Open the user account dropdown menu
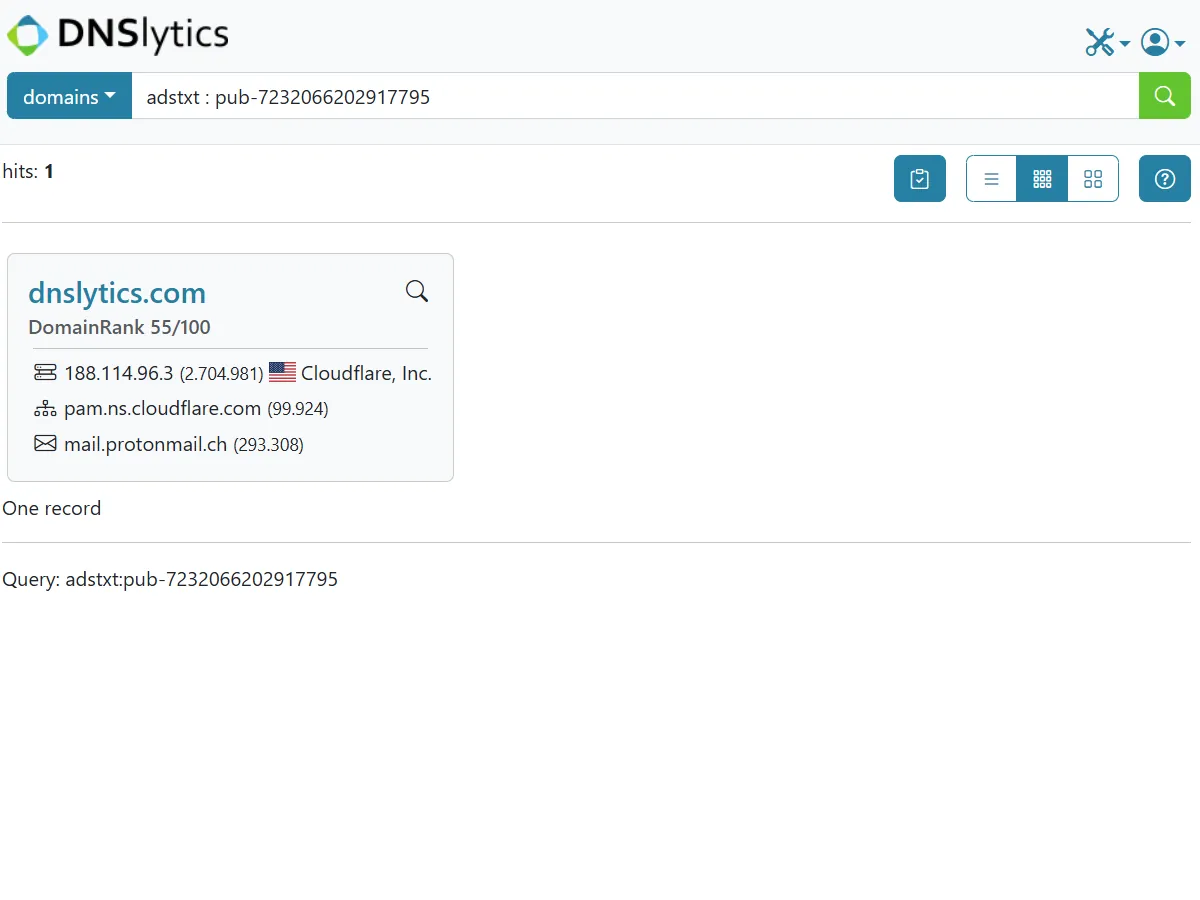Viewport: 1200px width, 900px height. tap(1163, 42)
